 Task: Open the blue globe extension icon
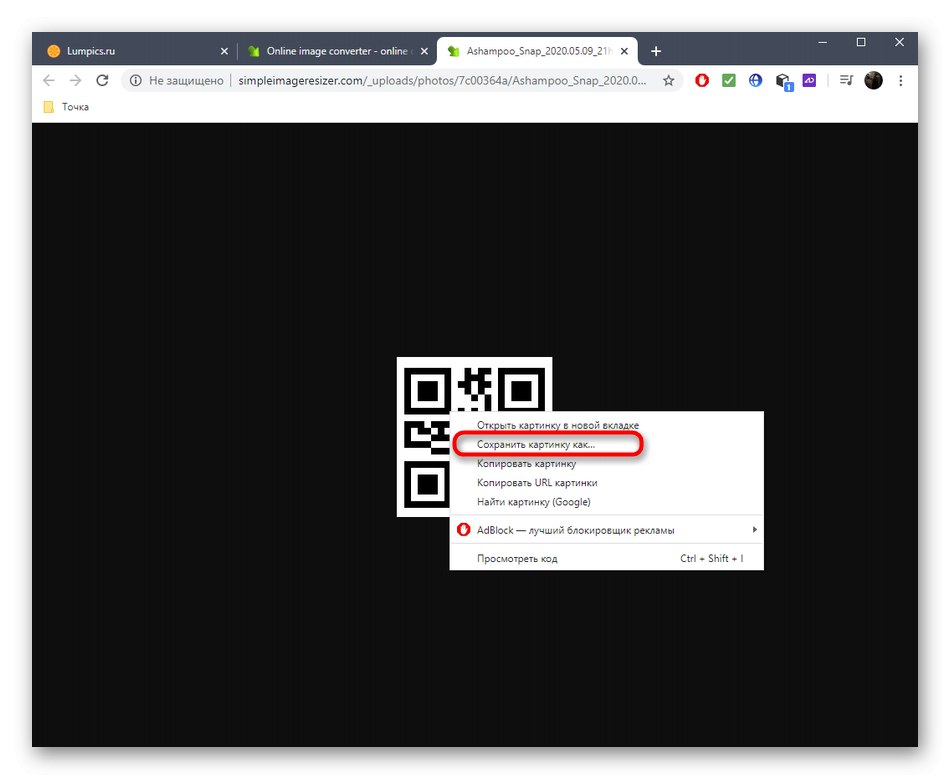tap(756, 81)
